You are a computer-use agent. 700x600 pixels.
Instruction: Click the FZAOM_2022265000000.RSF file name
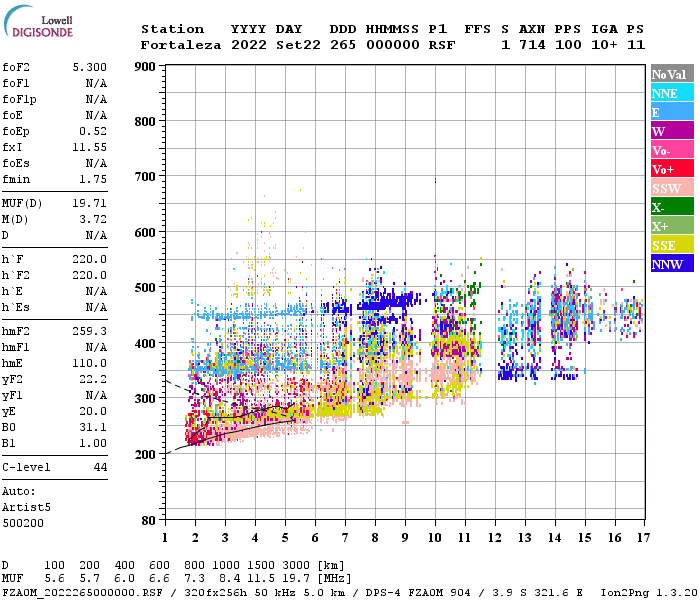coord(83,593)
